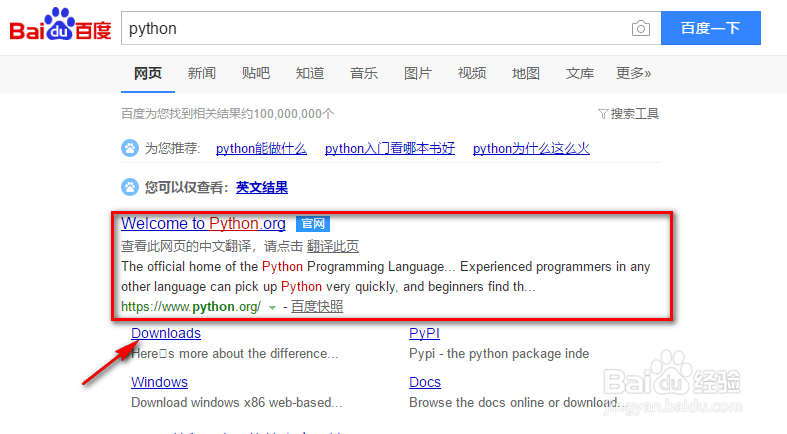Image resolution: width=787 pixels, height=434 pixels.
Task: Click paw icon beside 为您推荐
Action: (130, 148)
